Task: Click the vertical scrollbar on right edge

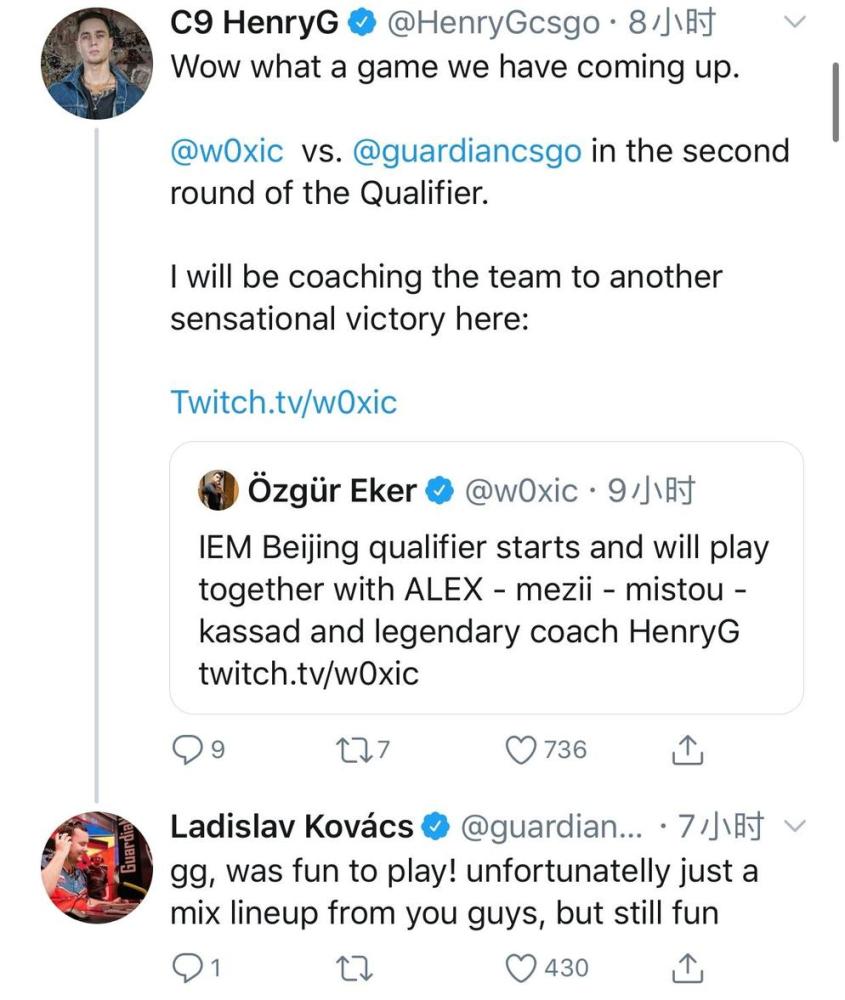Action: (836, 100)
